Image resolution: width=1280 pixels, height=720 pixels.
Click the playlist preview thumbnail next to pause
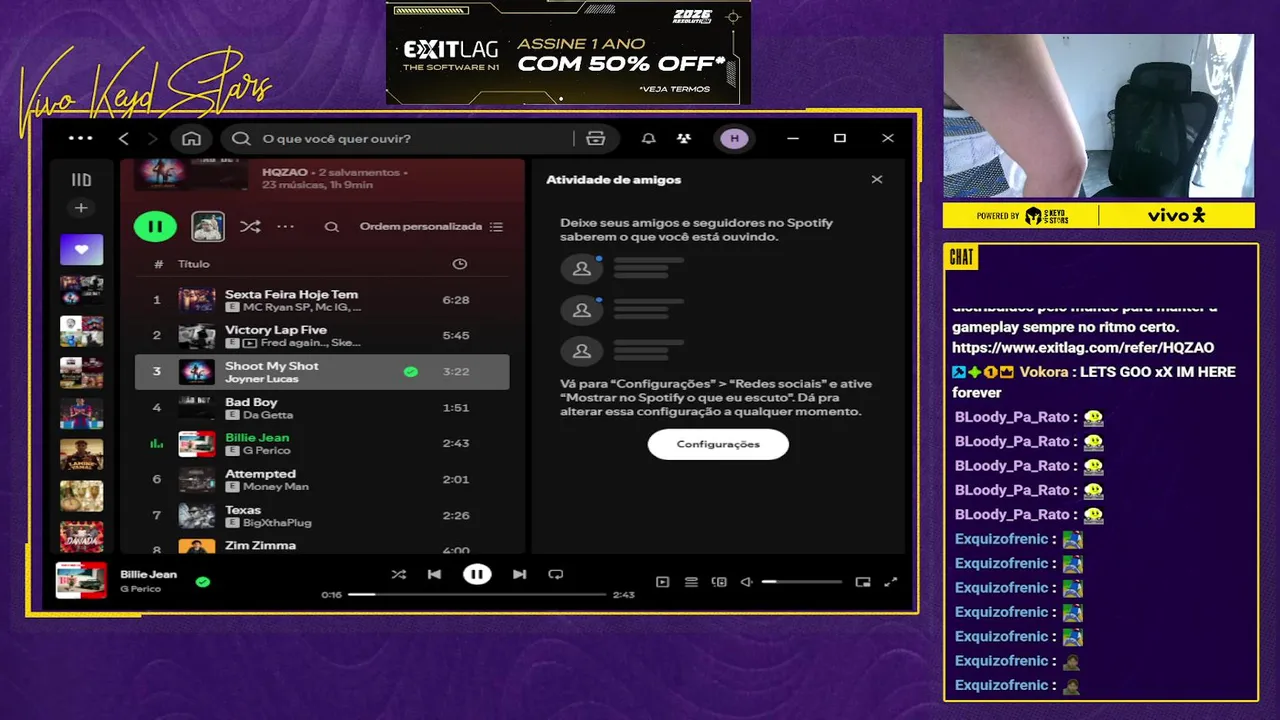coord(208,227)
